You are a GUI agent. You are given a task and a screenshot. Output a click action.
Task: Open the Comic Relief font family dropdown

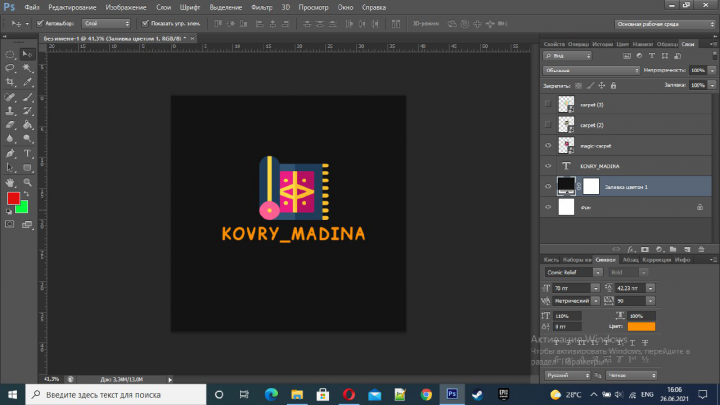coord(597,272)
